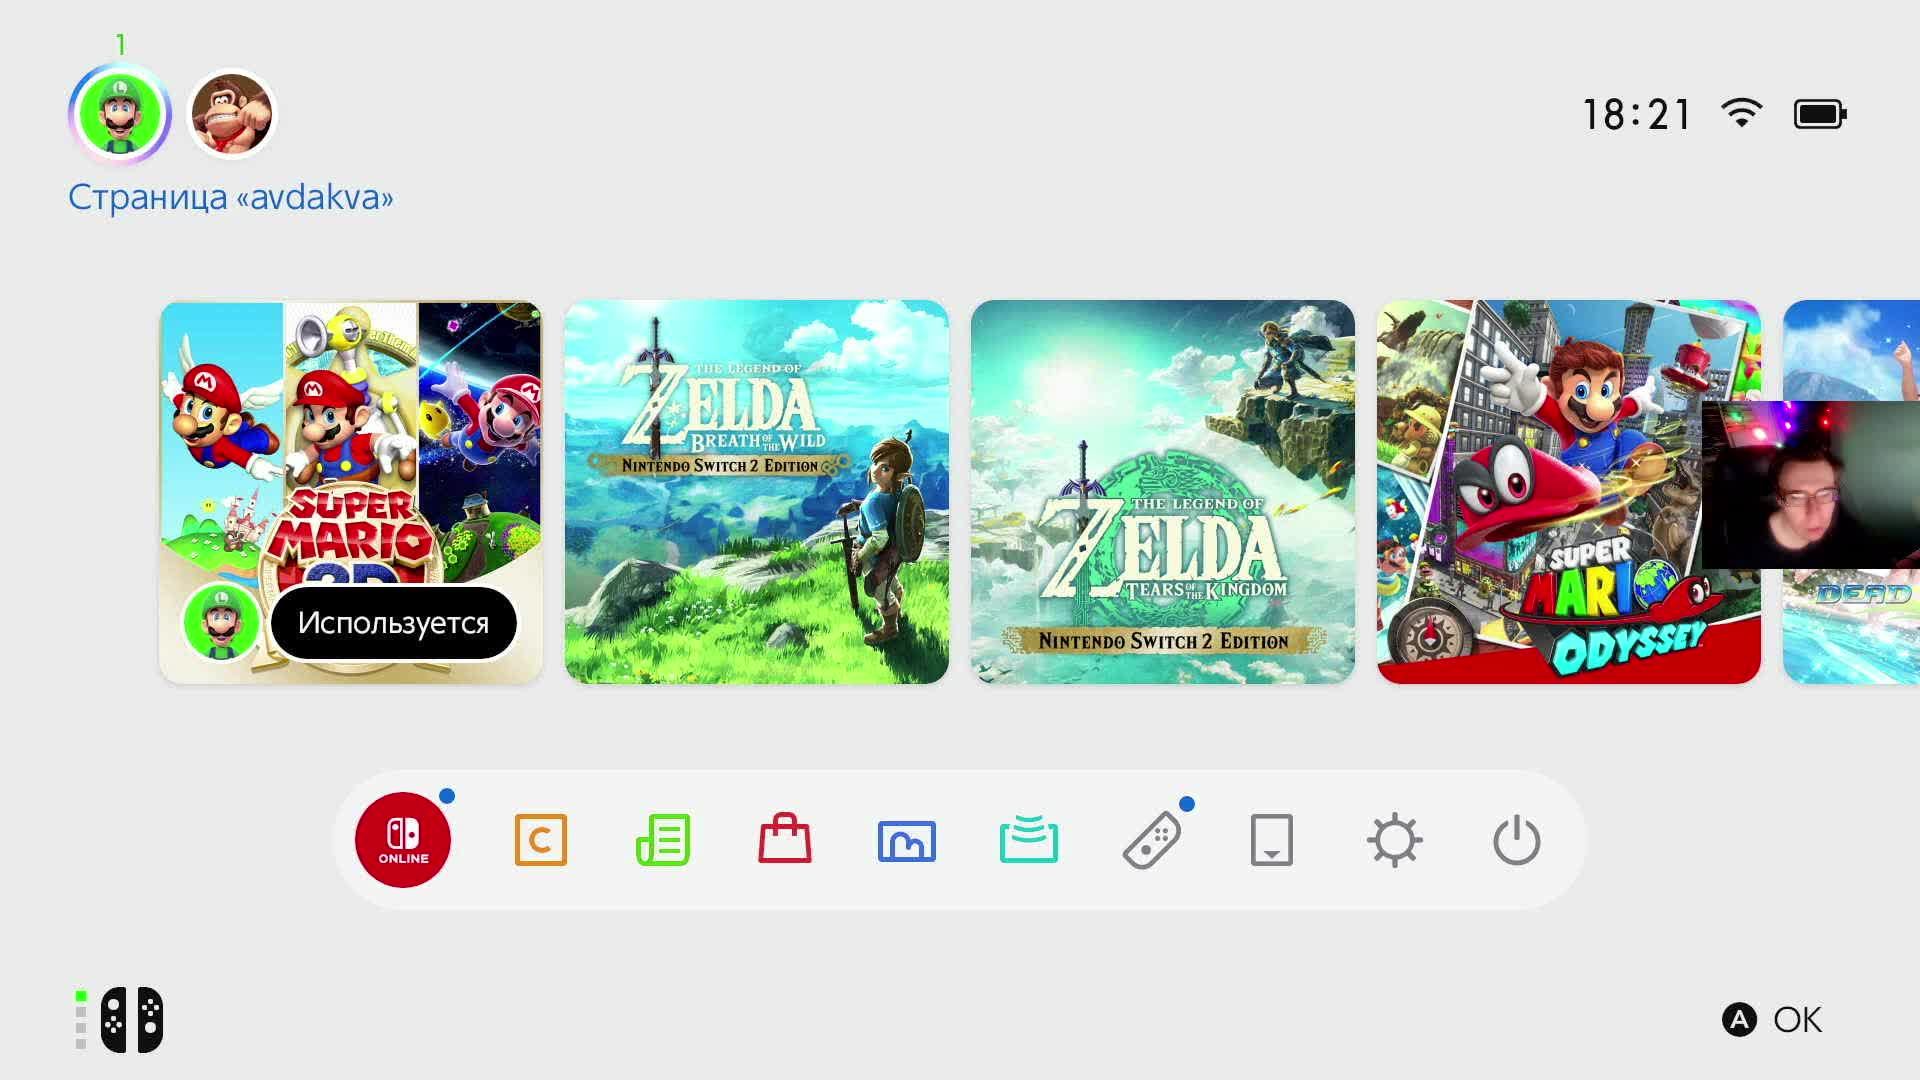The image size is (1920, 1080).
Task: Open the green News icon
Action: [663, 840]
